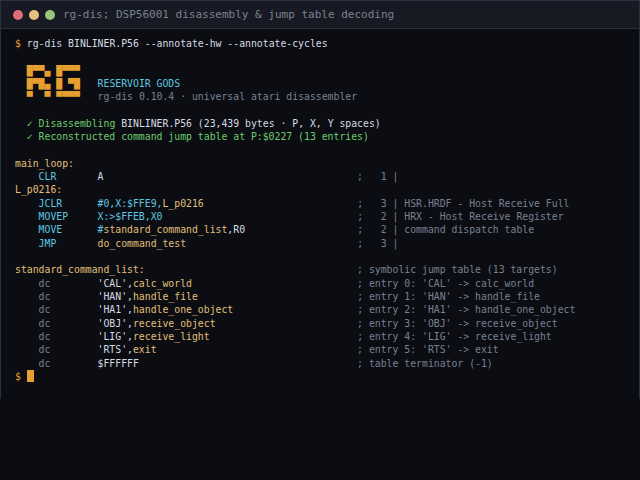
Task: Maximize the window with the green button
Action: point(50,15)
